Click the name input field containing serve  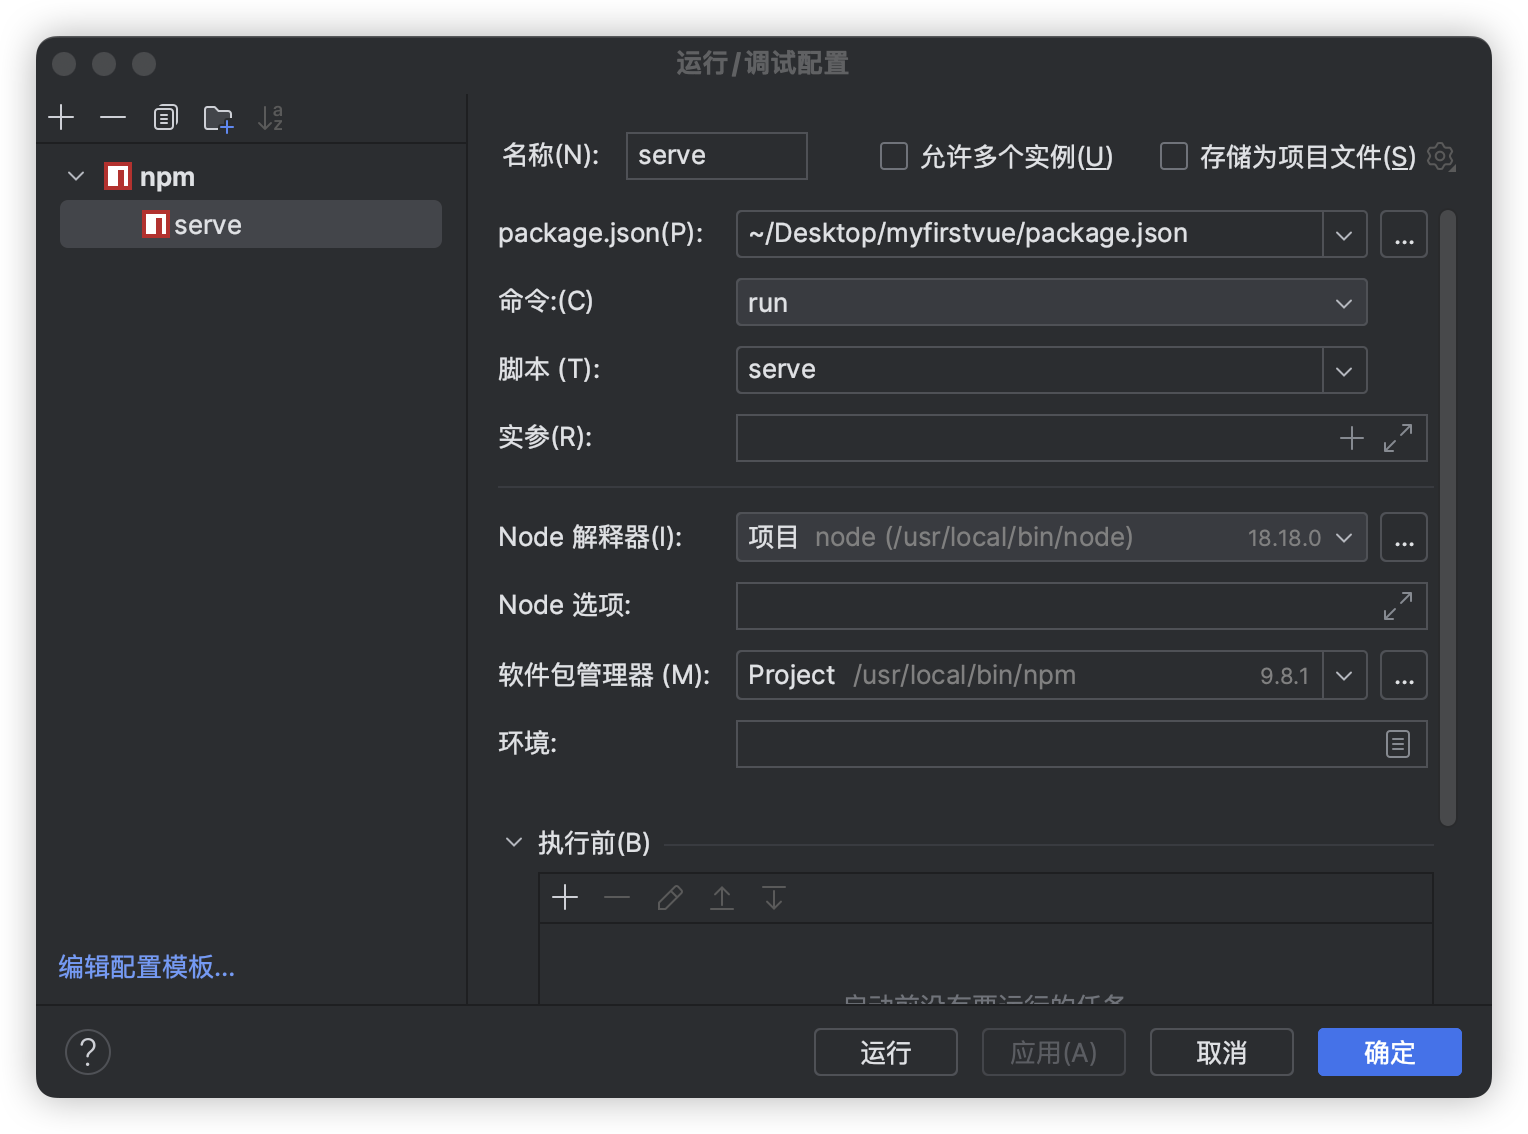coord(716,156)
